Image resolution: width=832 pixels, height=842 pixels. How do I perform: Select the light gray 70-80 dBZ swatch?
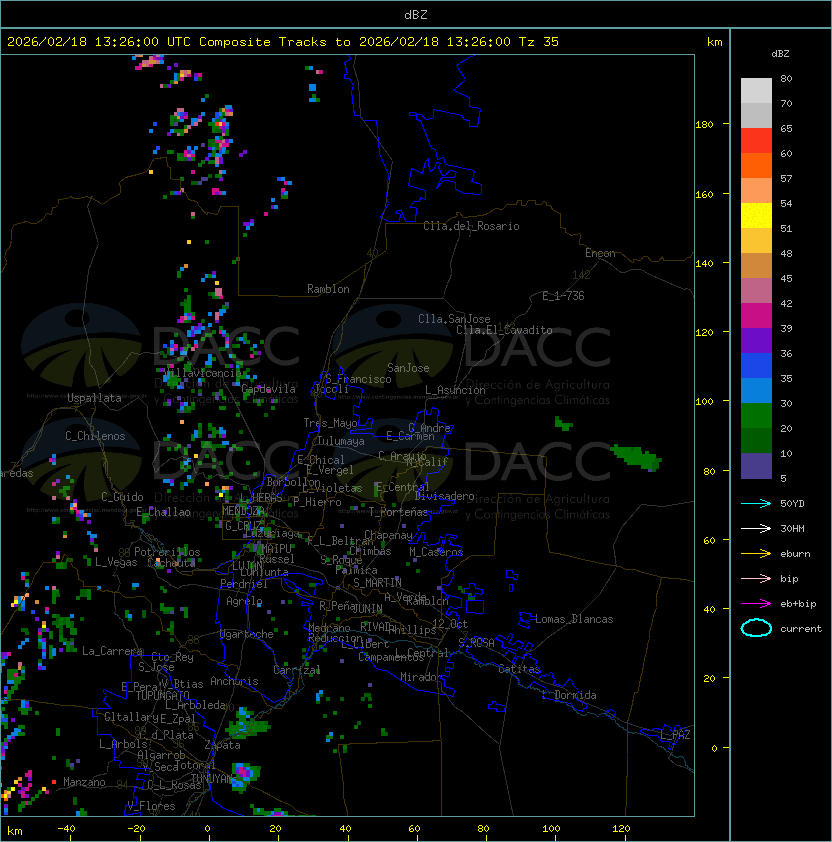pyautogui.click(x=756, y=91)
